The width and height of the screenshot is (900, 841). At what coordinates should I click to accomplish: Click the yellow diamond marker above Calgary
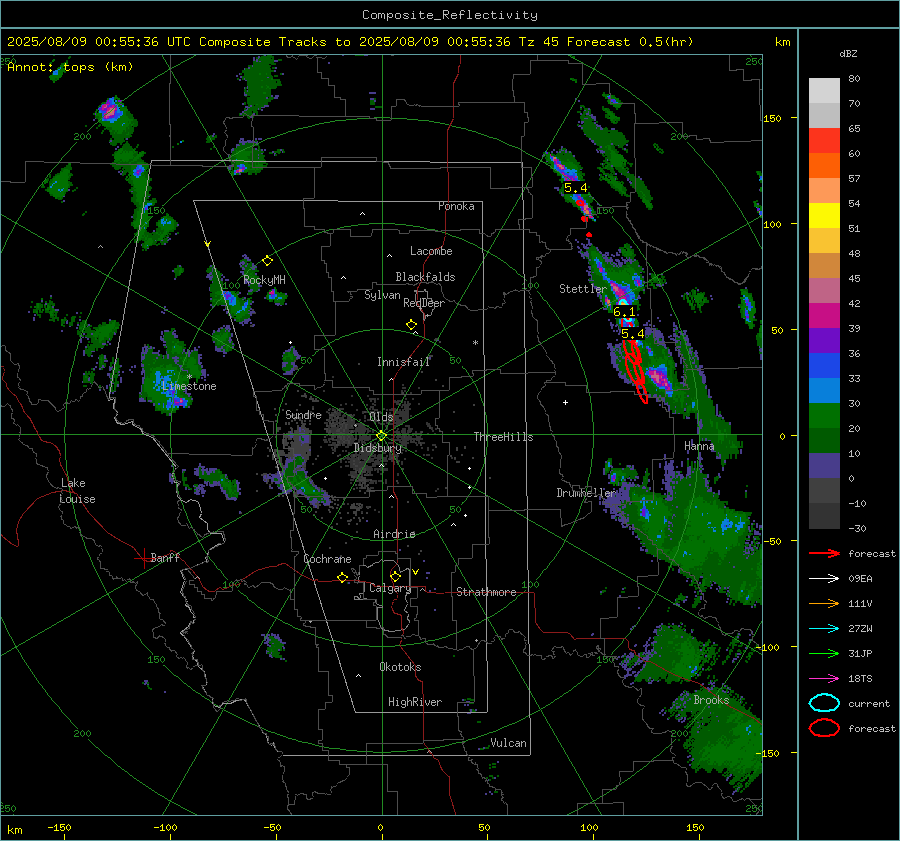tap(395, 576)
